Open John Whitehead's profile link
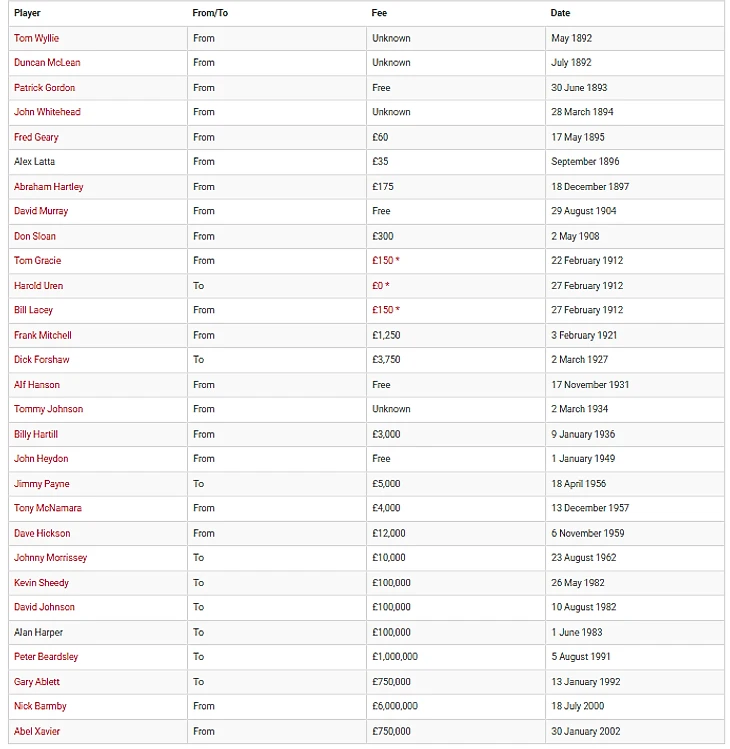Viewport: 730px width, 749px height. (x=47, y=112)
